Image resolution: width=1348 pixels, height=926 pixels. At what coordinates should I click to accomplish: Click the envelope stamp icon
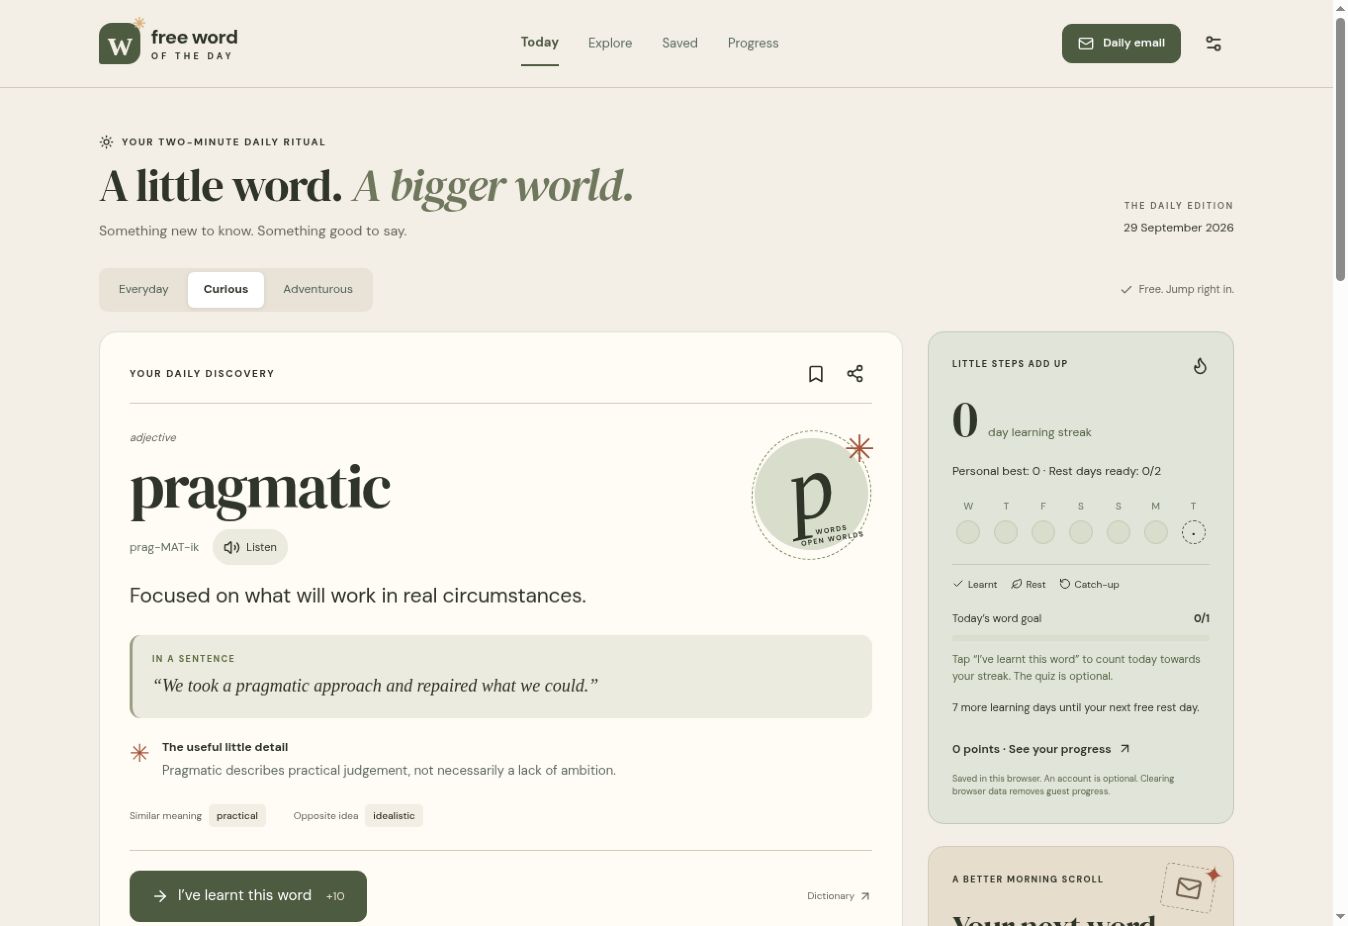point(1188,887)
